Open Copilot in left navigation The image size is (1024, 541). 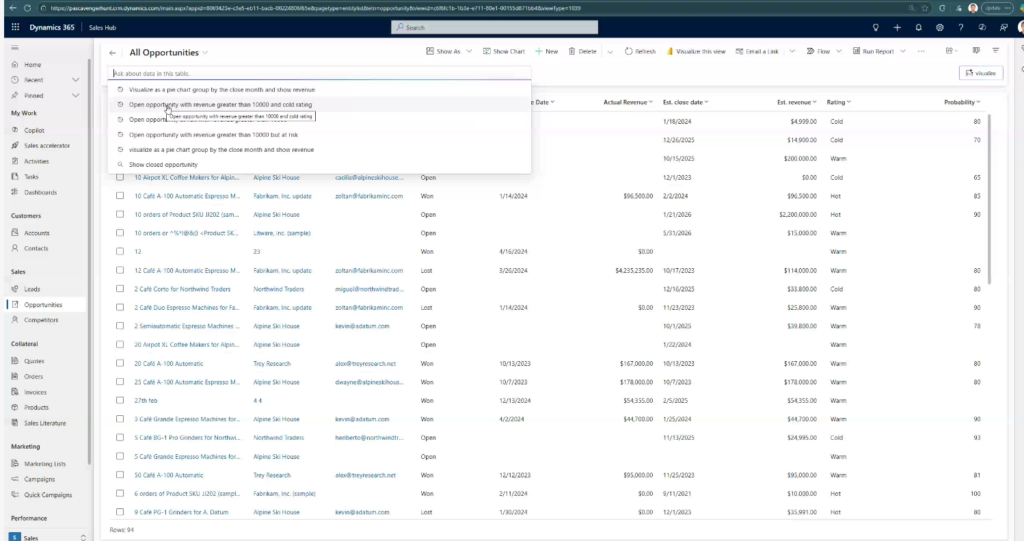pyautogui.click(x=34, y=130)
